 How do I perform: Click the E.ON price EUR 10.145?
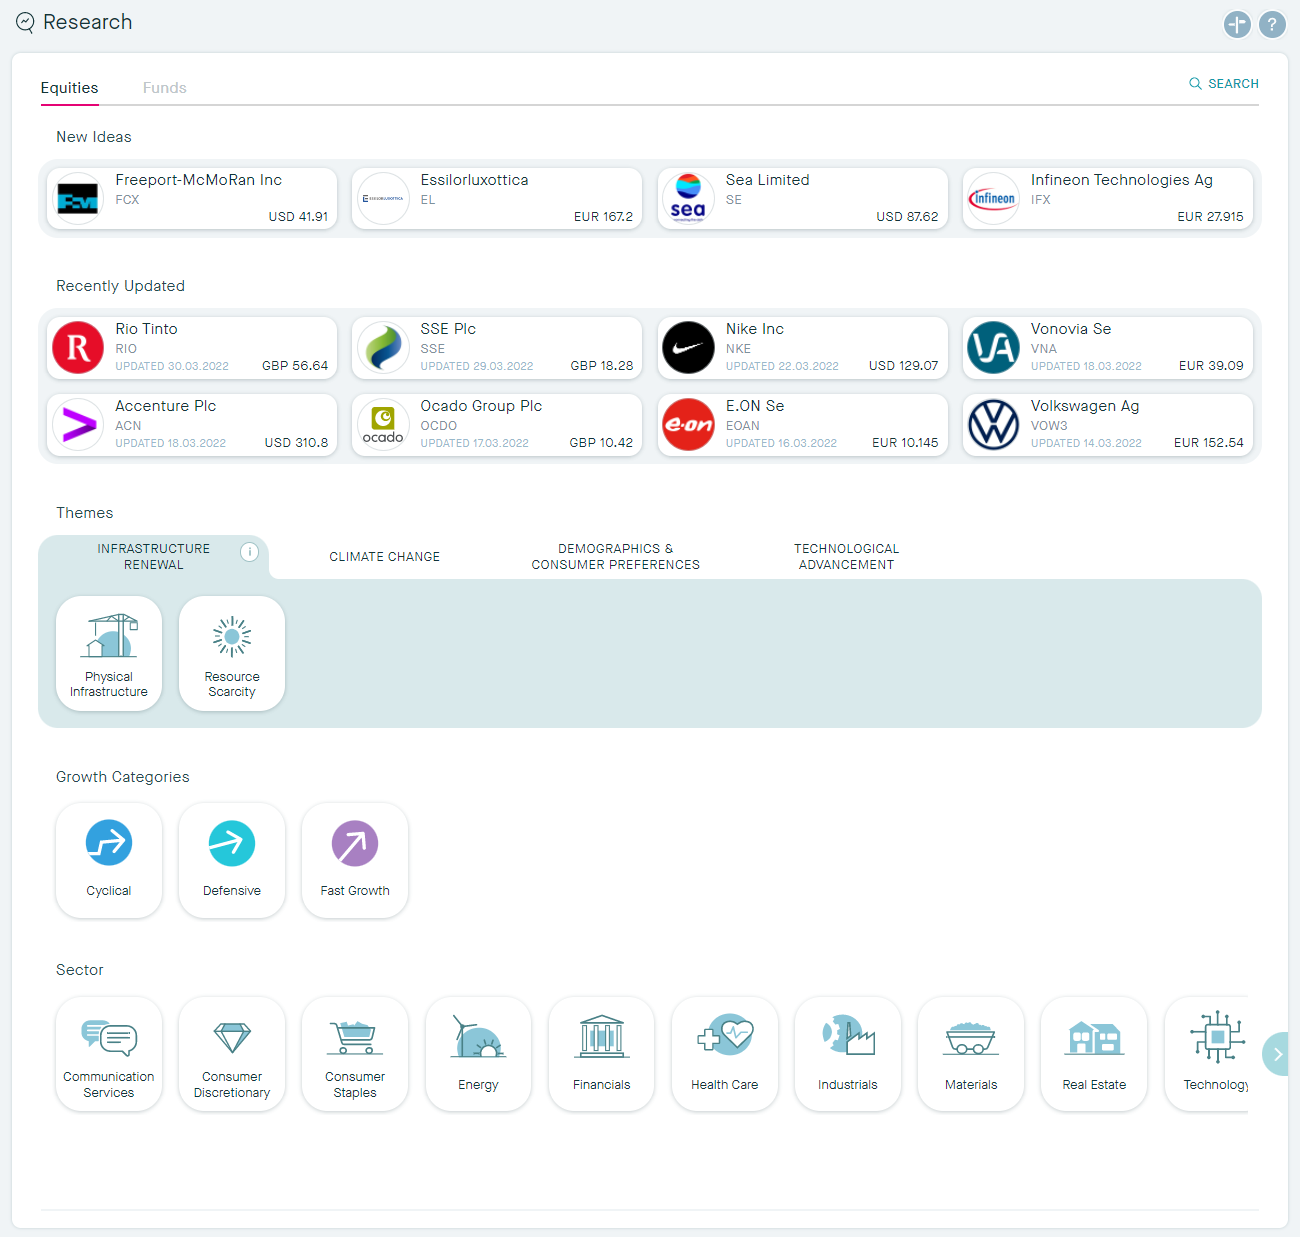[x=905, y=443]
